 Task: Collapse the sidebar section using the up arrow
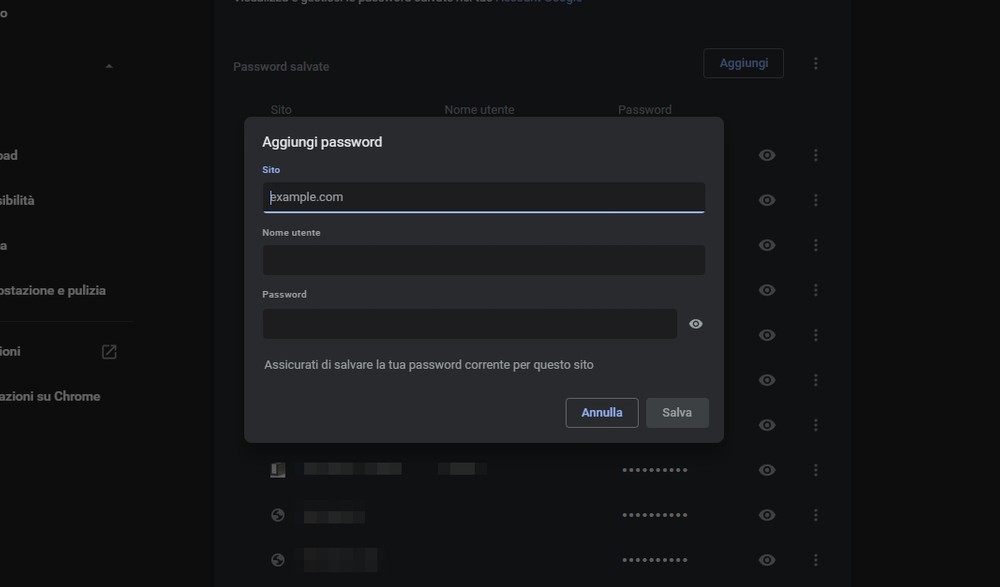(x=109, y=66)
